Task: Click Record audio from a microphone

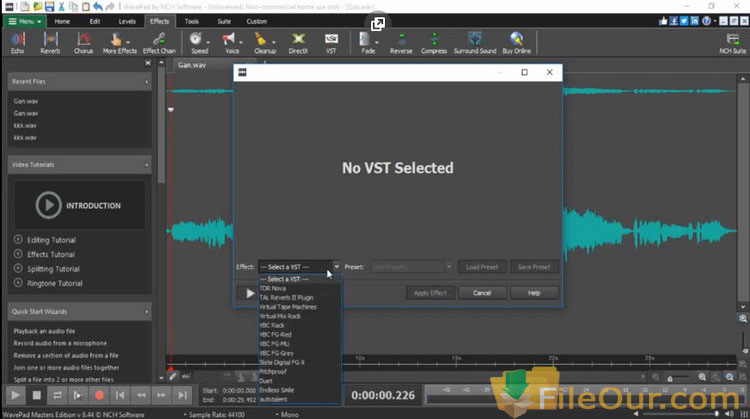Action: [60, 343]
